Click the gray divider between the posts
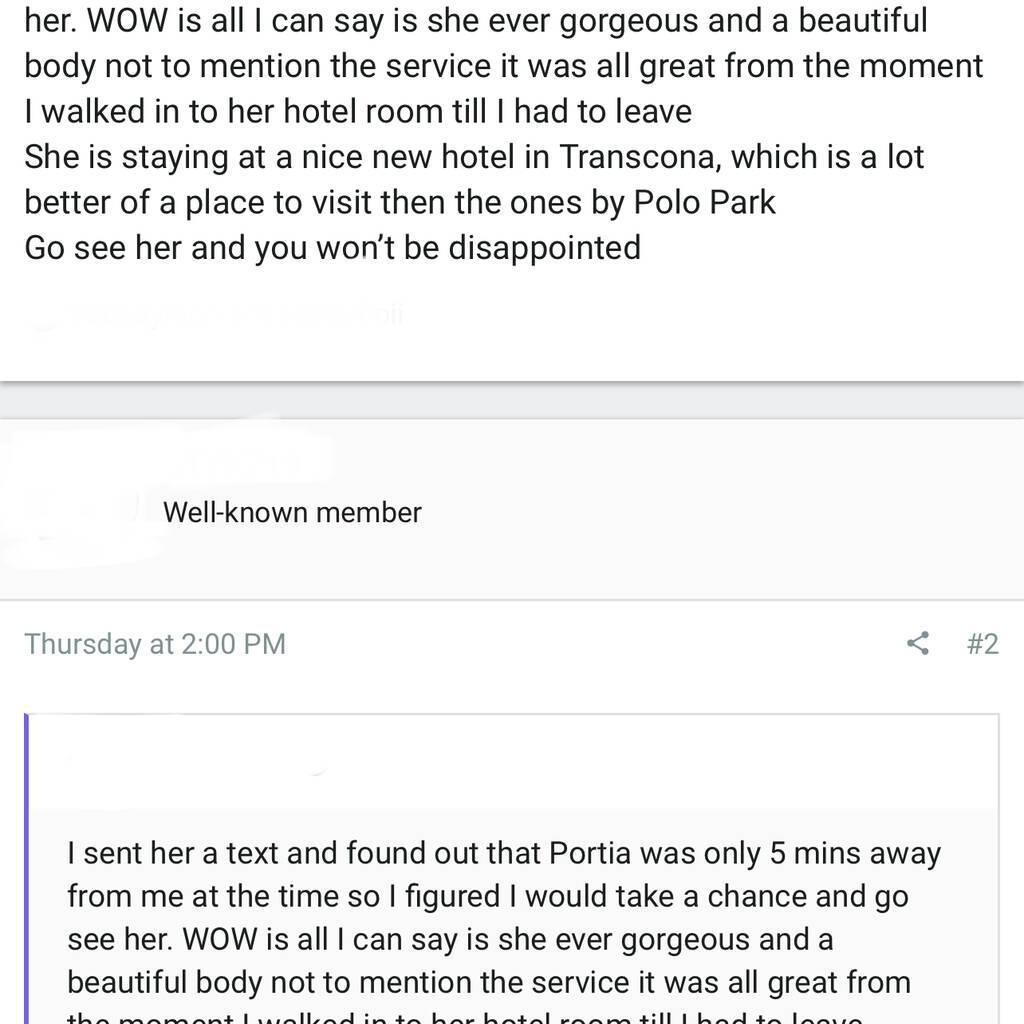The height and width of the screenshot is (1024, 1024). pos(512,400)
